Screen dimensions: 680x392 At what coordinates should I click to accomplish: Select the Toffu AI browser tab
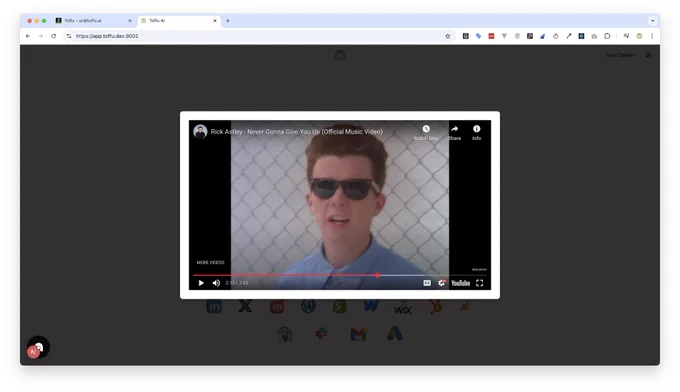click(x=179, y=20)
